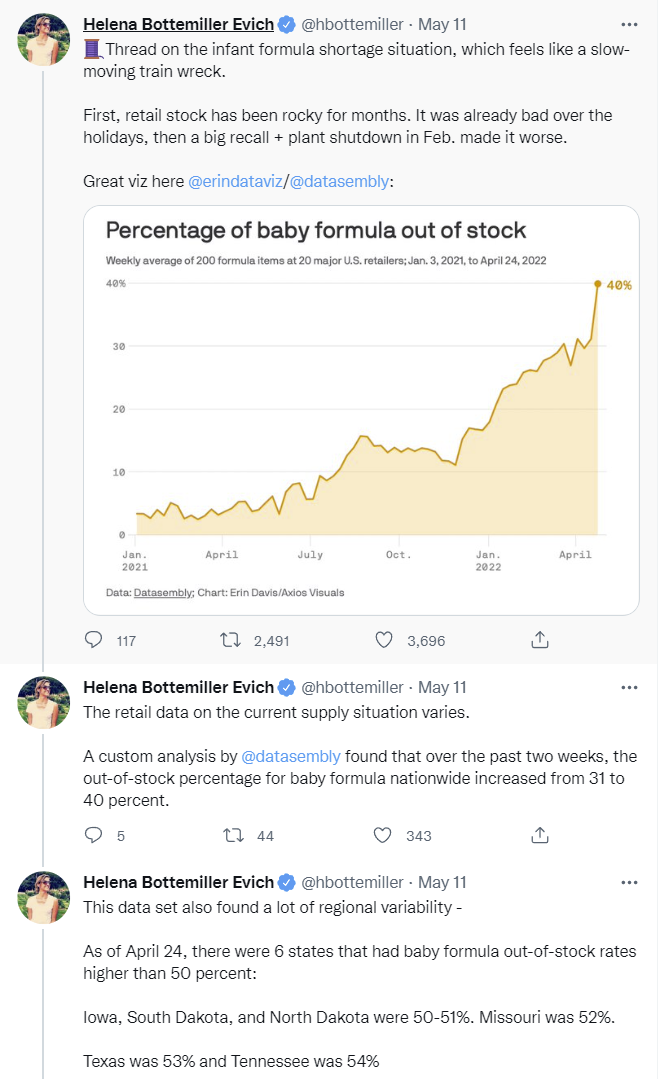Open more options on the second tweet
This screenshot has height=1079, width=663.
629,687
